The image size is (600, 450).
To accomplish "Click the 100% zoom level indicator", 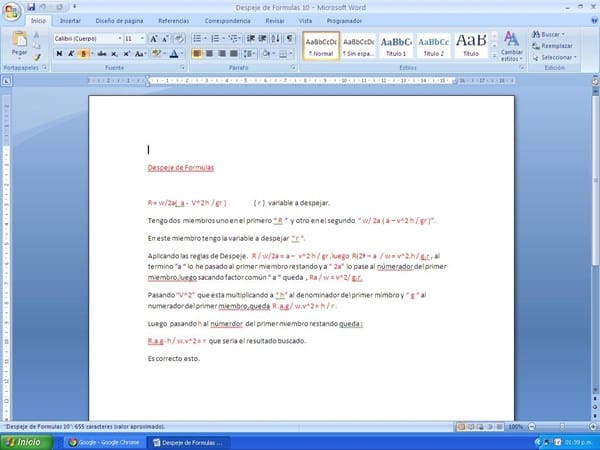I will 516,426.
